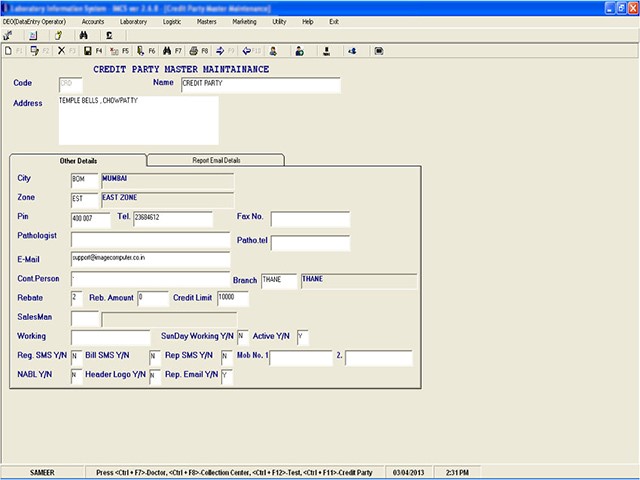
Task: Click the SalesMan code field
Action: click(x=84, y=318)
